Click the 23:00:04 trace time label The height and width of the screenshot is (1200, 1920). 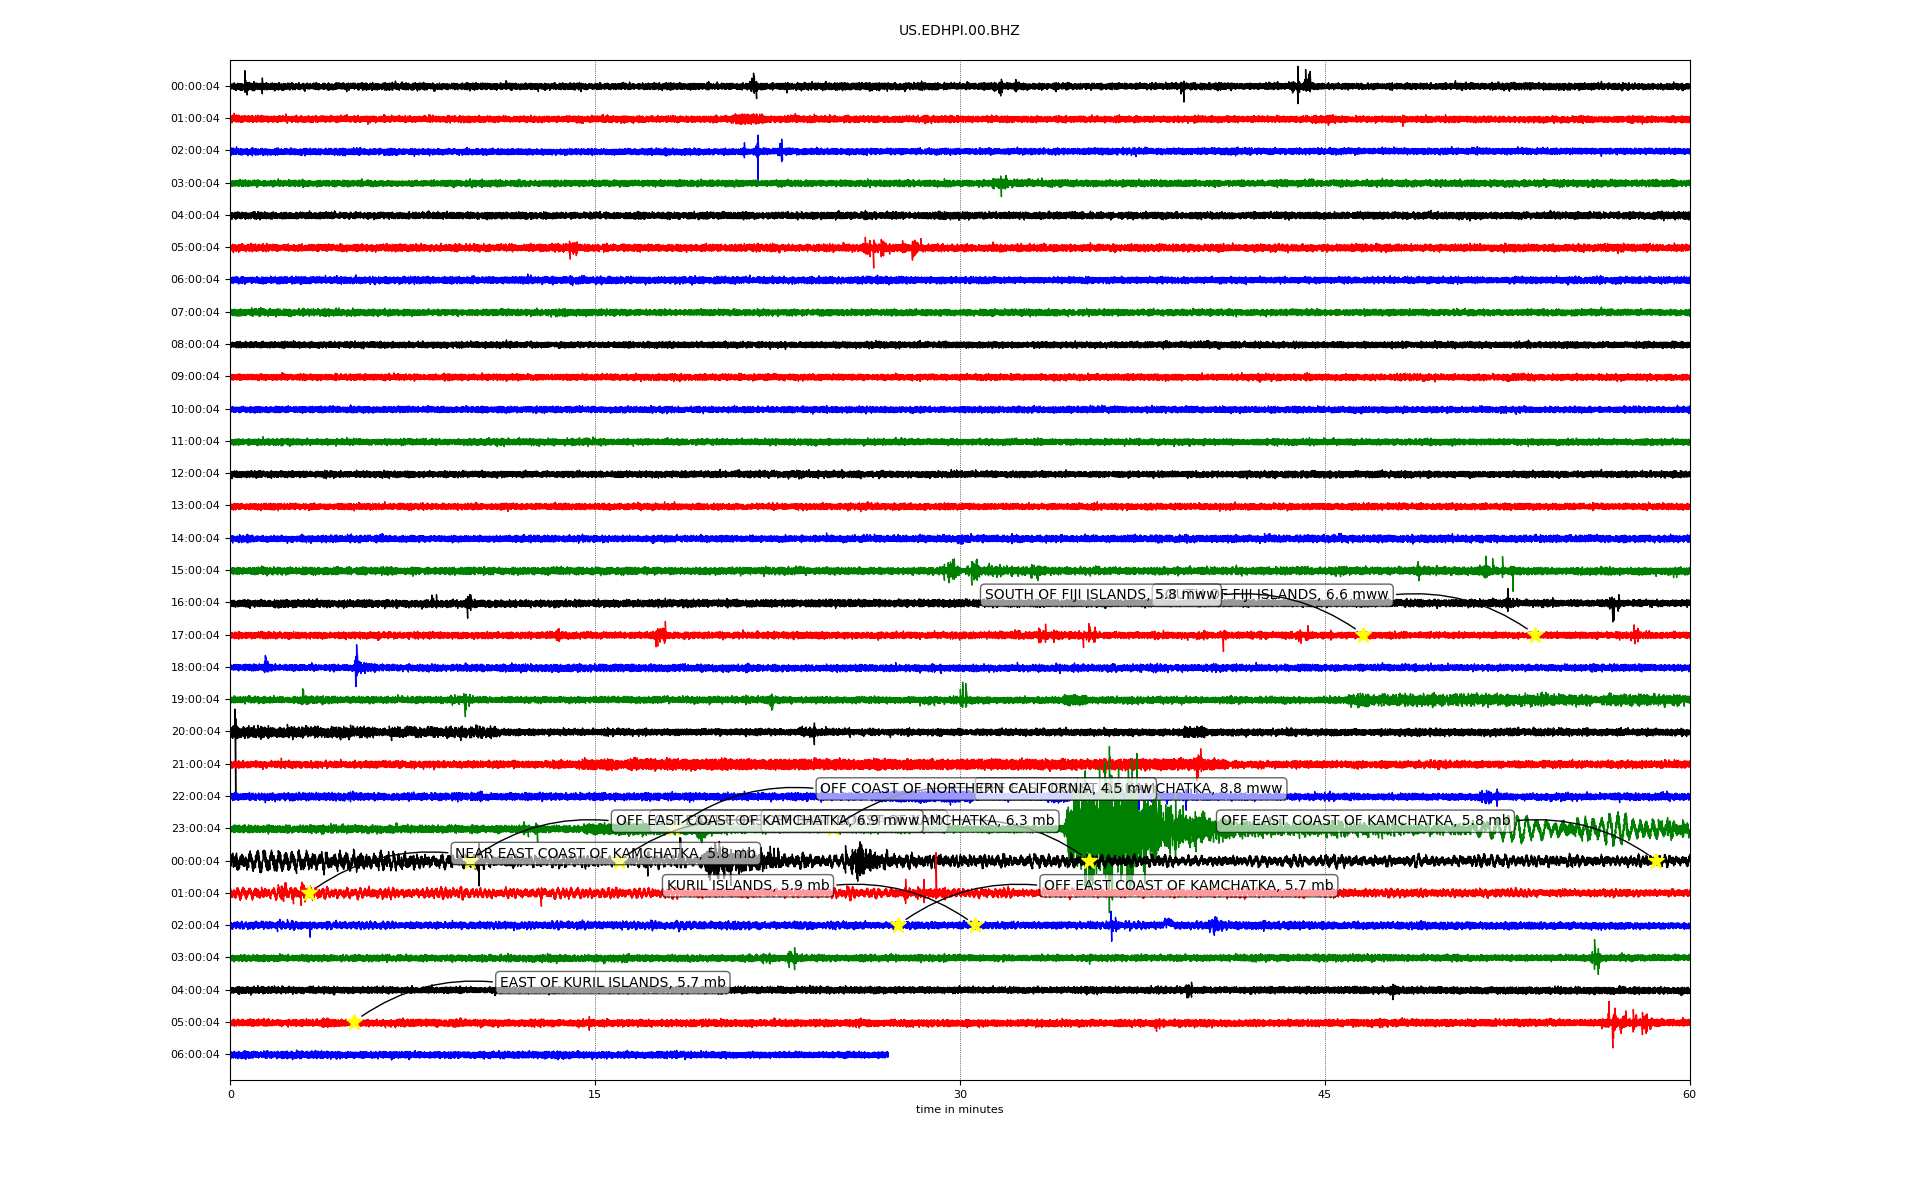point(195,829)
